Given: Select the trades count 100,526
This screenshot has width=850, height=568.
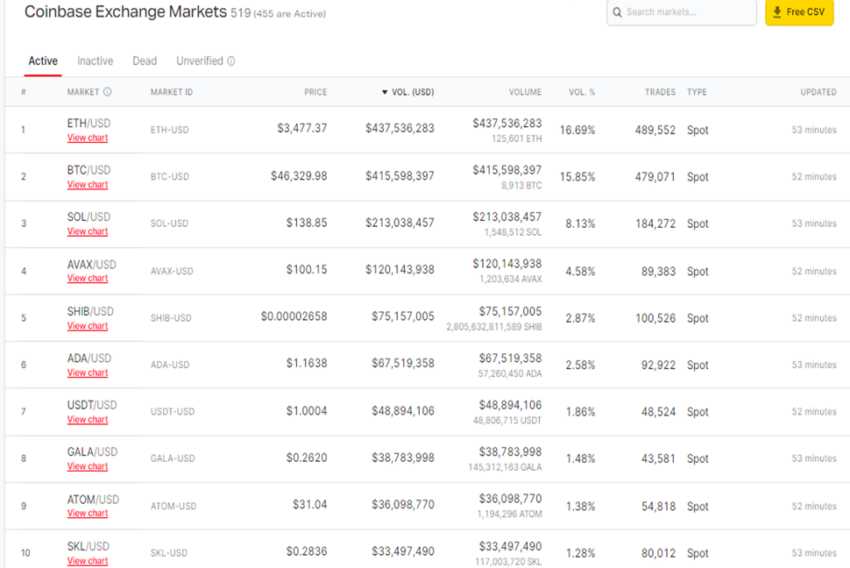Looking at the screenshot, I should (655, 318).
